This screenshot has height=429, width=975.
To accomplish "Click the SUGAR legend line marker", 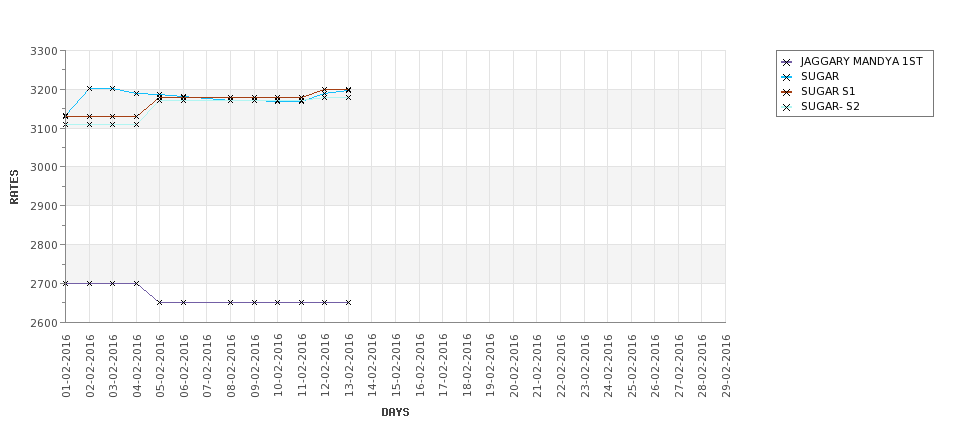I will click(786, 77).
